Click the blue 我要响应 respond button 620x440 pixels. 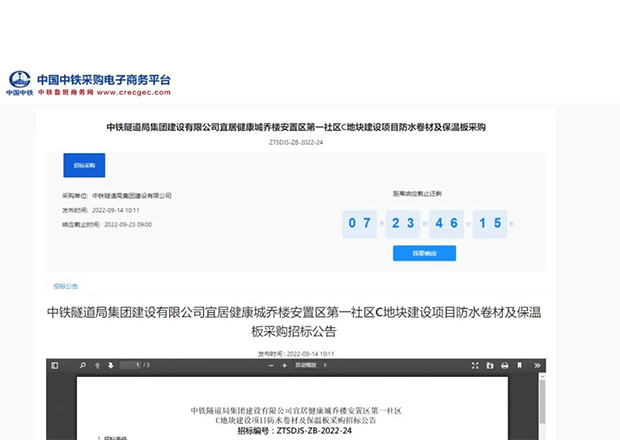424,253
